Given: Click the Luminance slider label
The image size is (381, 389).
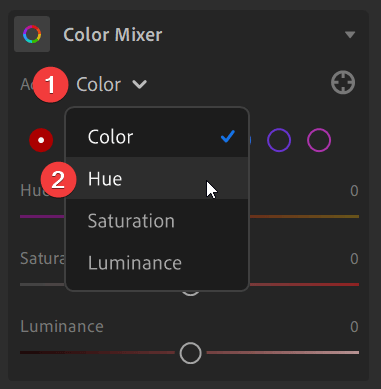Looking at the screenshot, I should (62, 326).
